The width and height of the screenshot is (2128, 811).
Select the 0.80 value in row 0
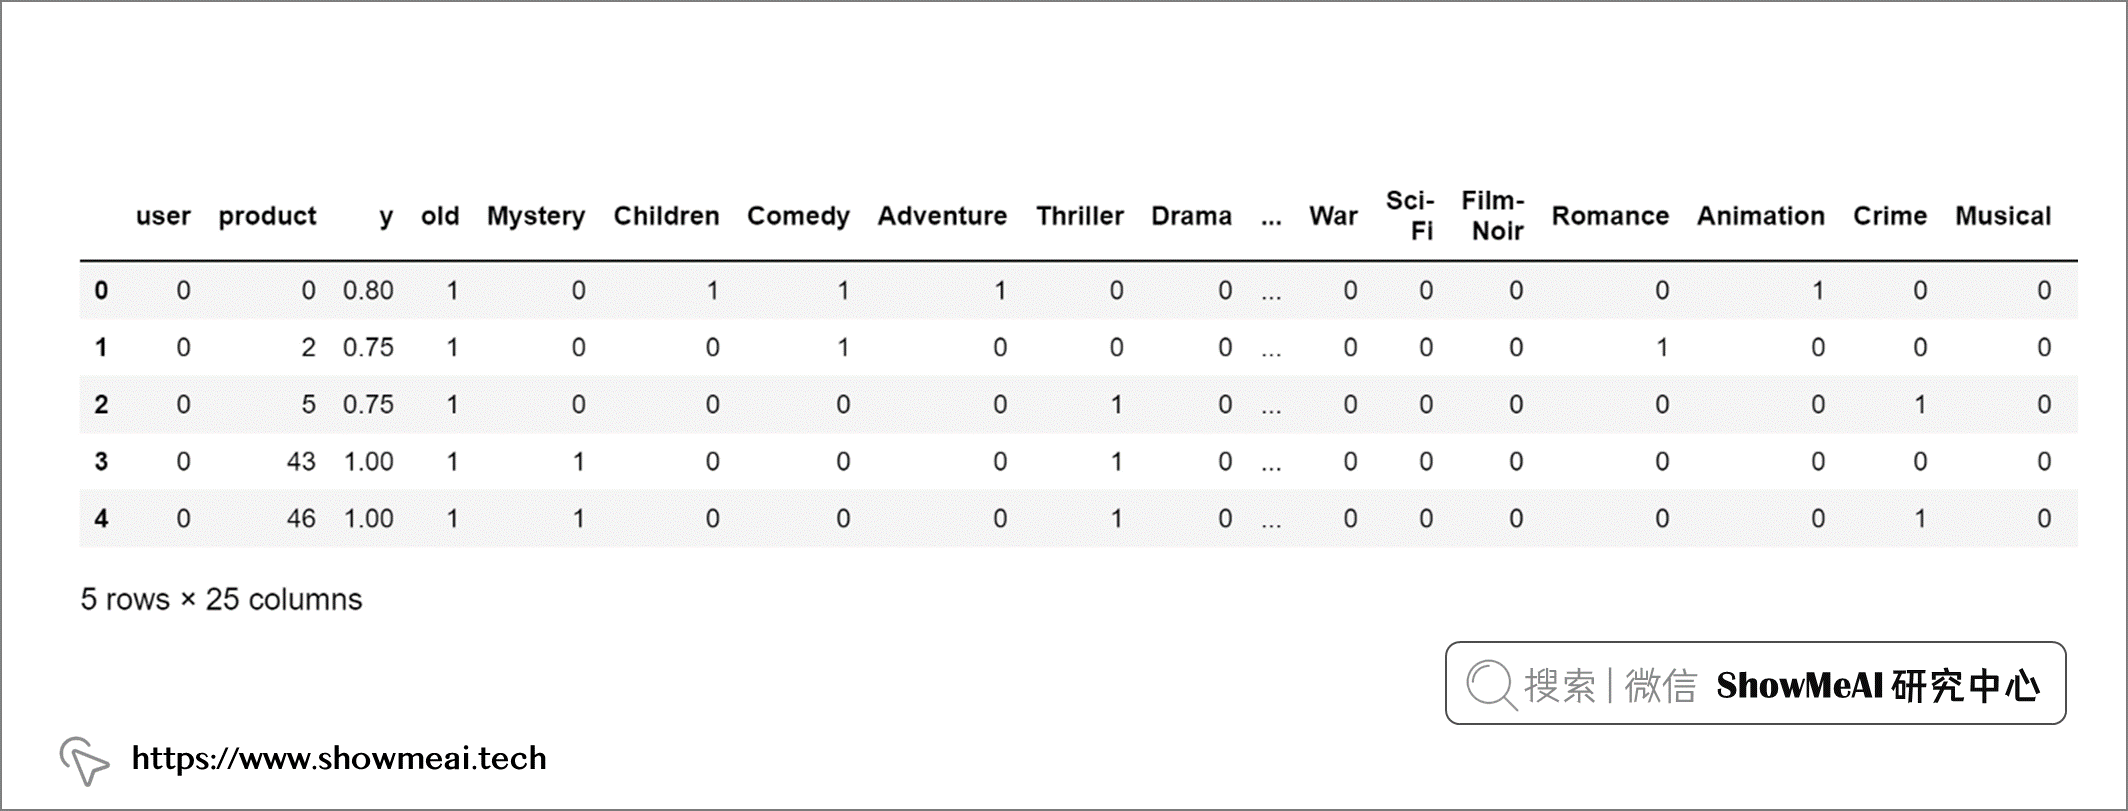pyautogui.click(x=368, y=291)
